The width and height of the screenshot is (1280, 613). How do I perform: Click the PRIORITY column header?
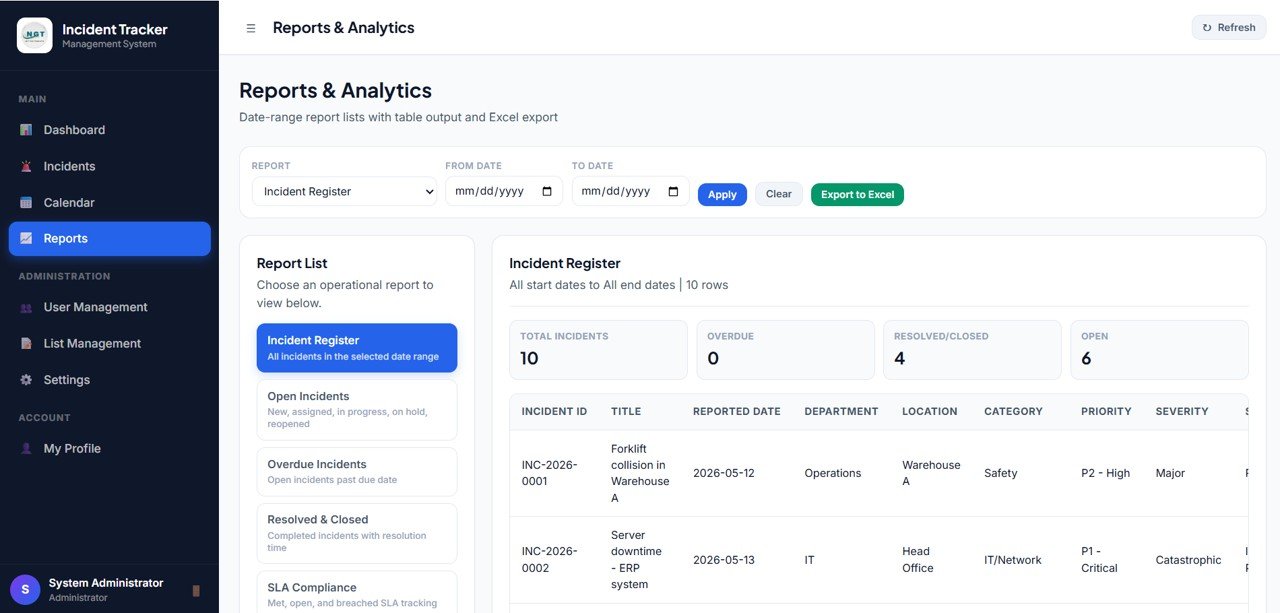[1106, 411]
